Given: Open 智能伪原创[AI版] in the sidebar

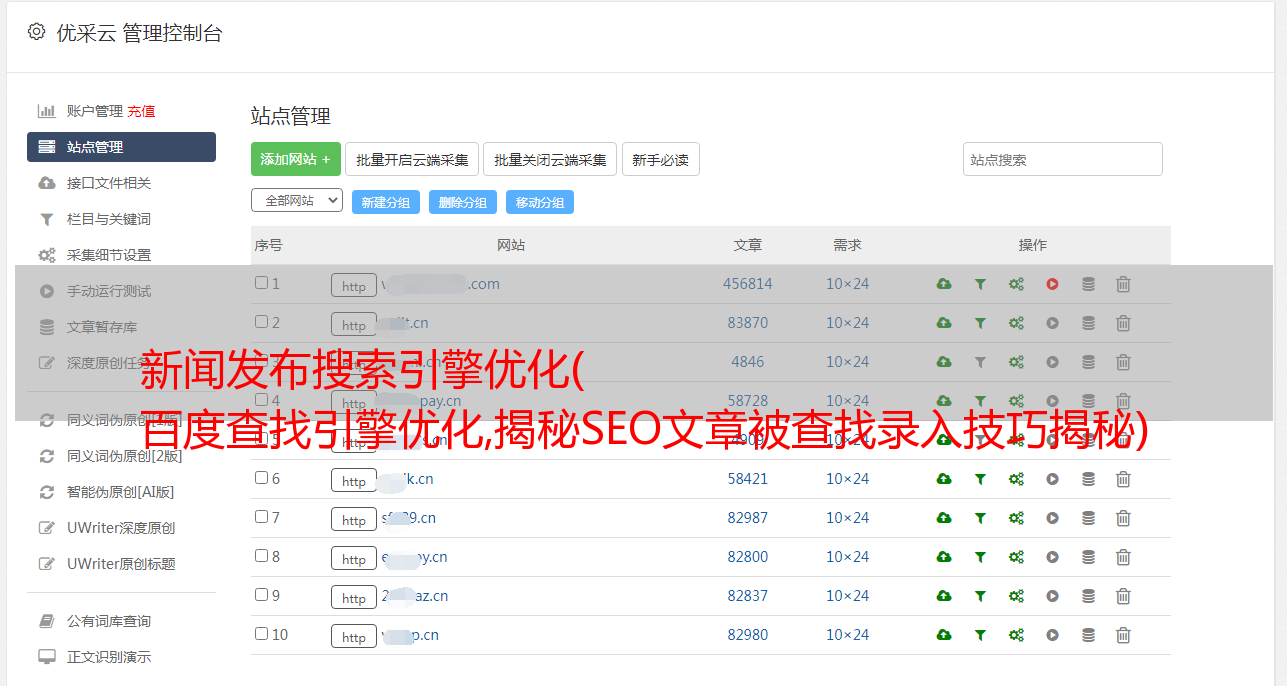Looking at the screenshot, I should (121, 492).
